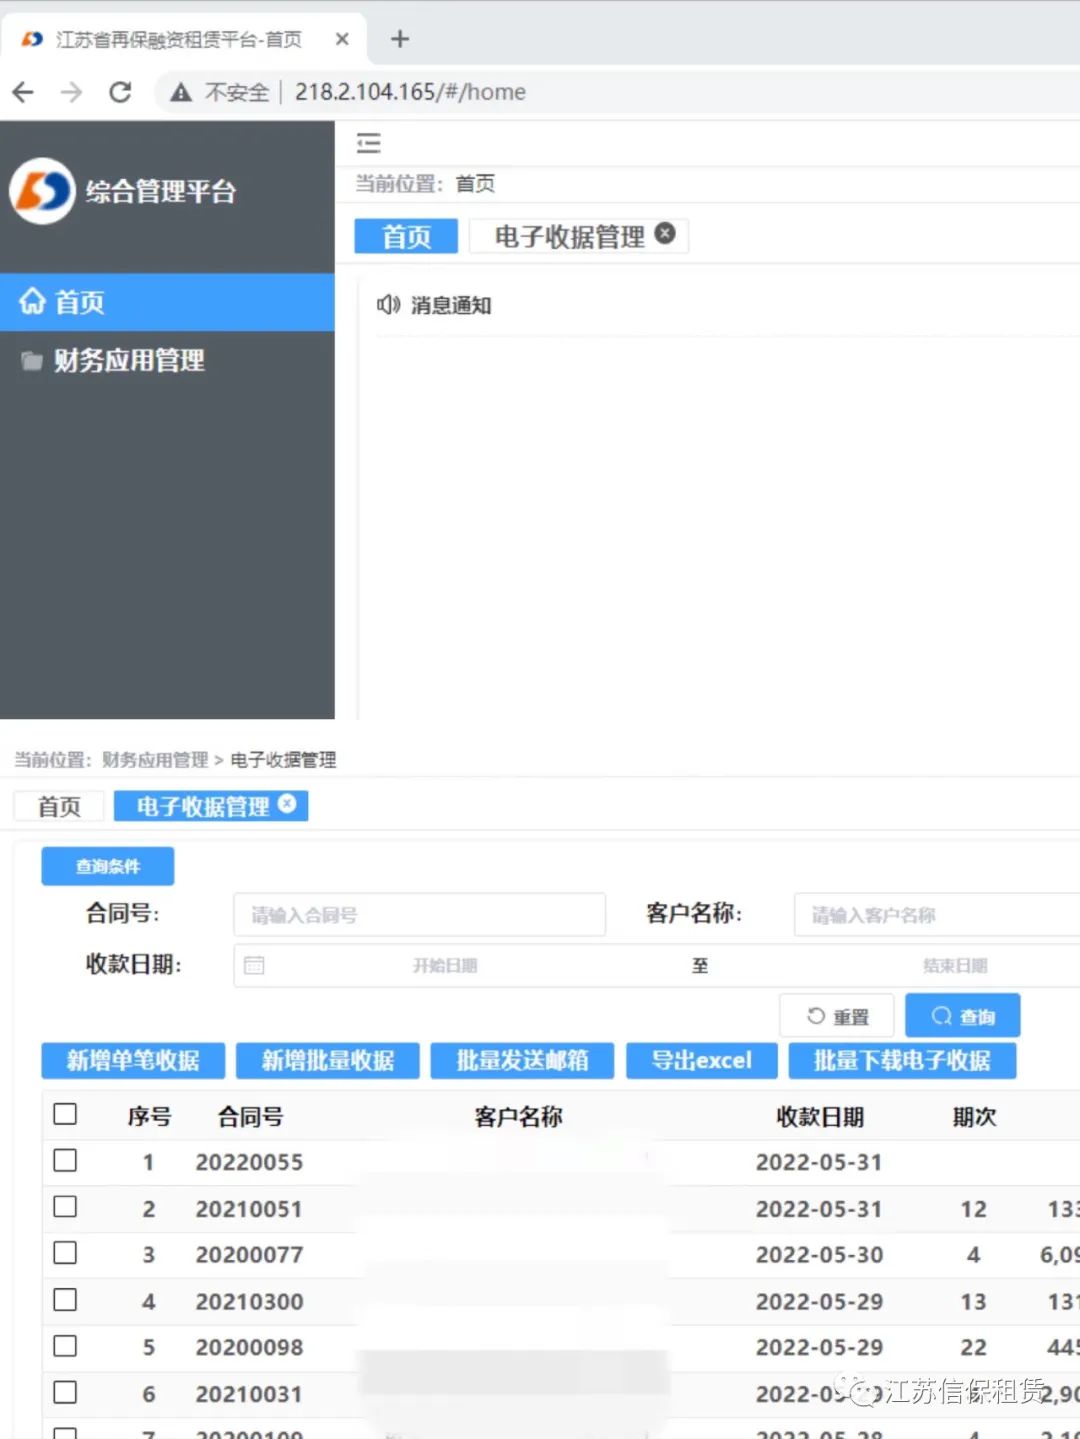Click 新增单笔收据 button

(133, 1060)
